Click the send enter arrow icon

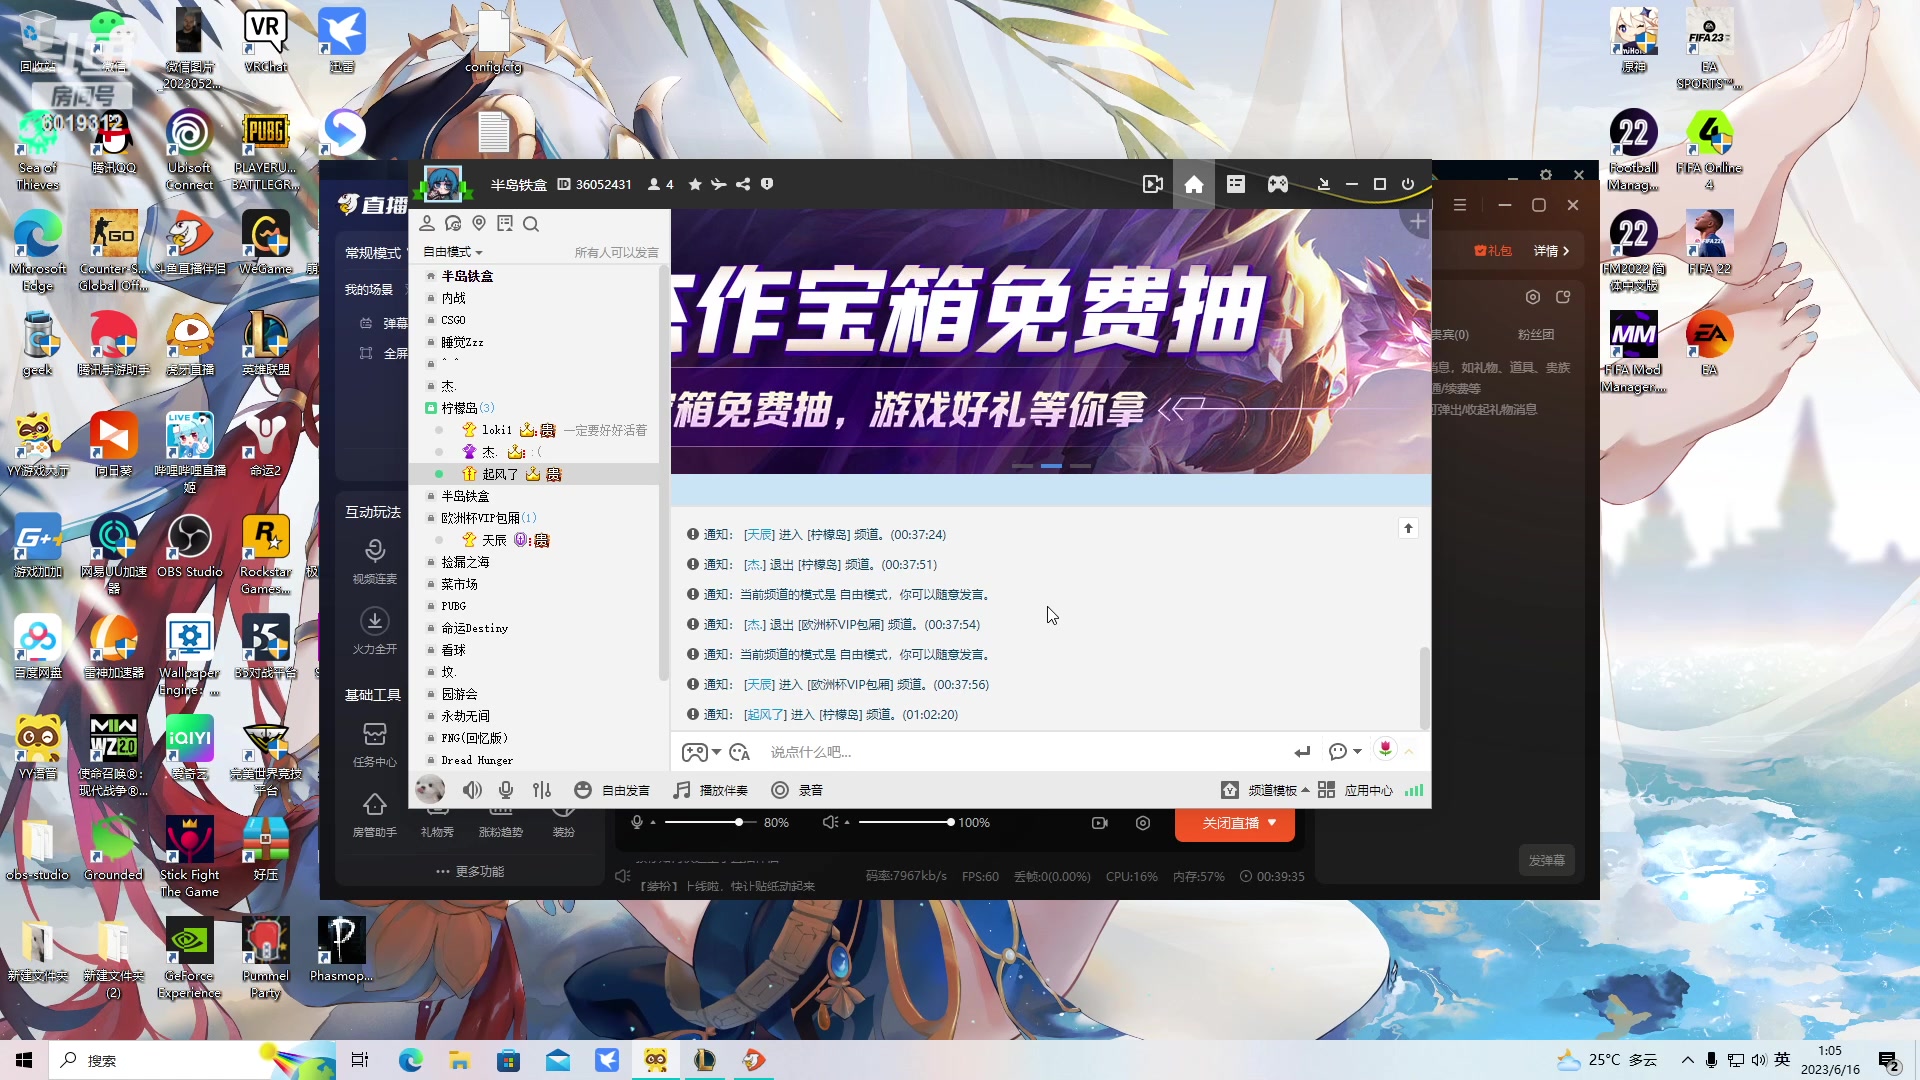(x=1302, y=751)
